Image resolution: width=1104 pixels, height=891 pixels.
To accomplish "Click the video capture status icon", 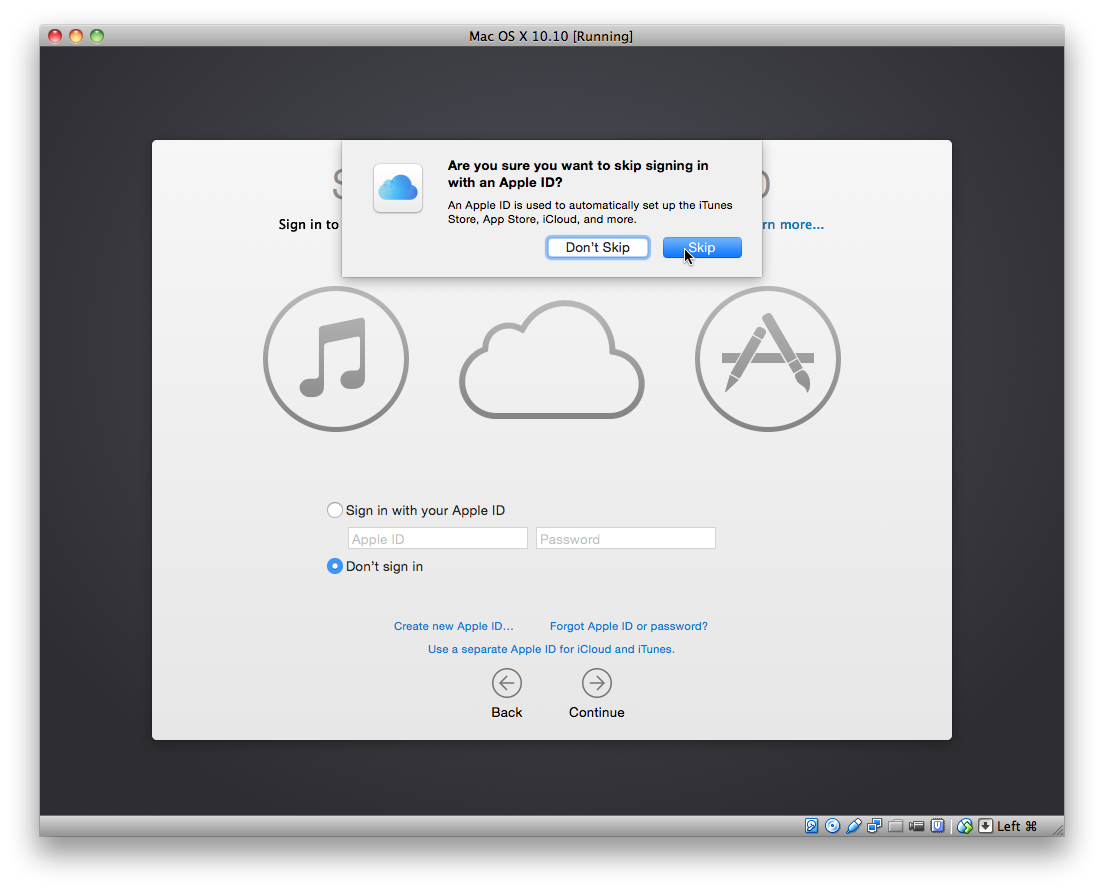I will click(x=916, y=826).
